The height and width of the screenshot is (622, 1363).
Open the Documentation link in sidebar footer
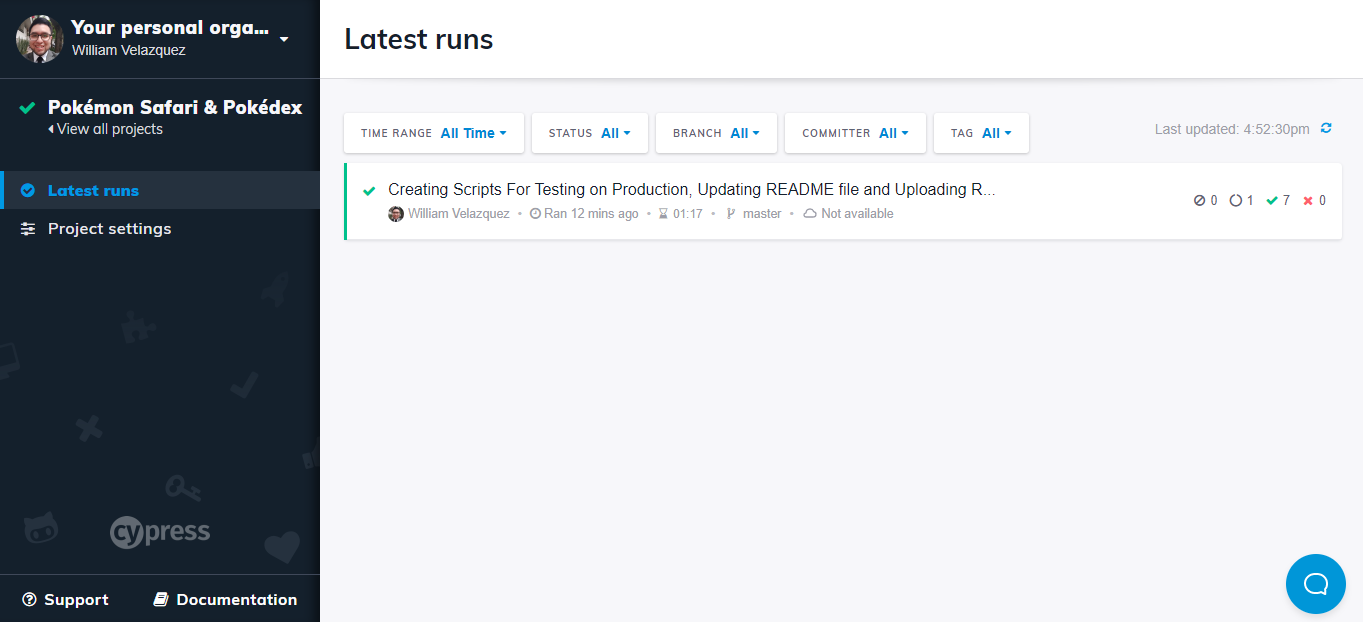pos(225,599)
